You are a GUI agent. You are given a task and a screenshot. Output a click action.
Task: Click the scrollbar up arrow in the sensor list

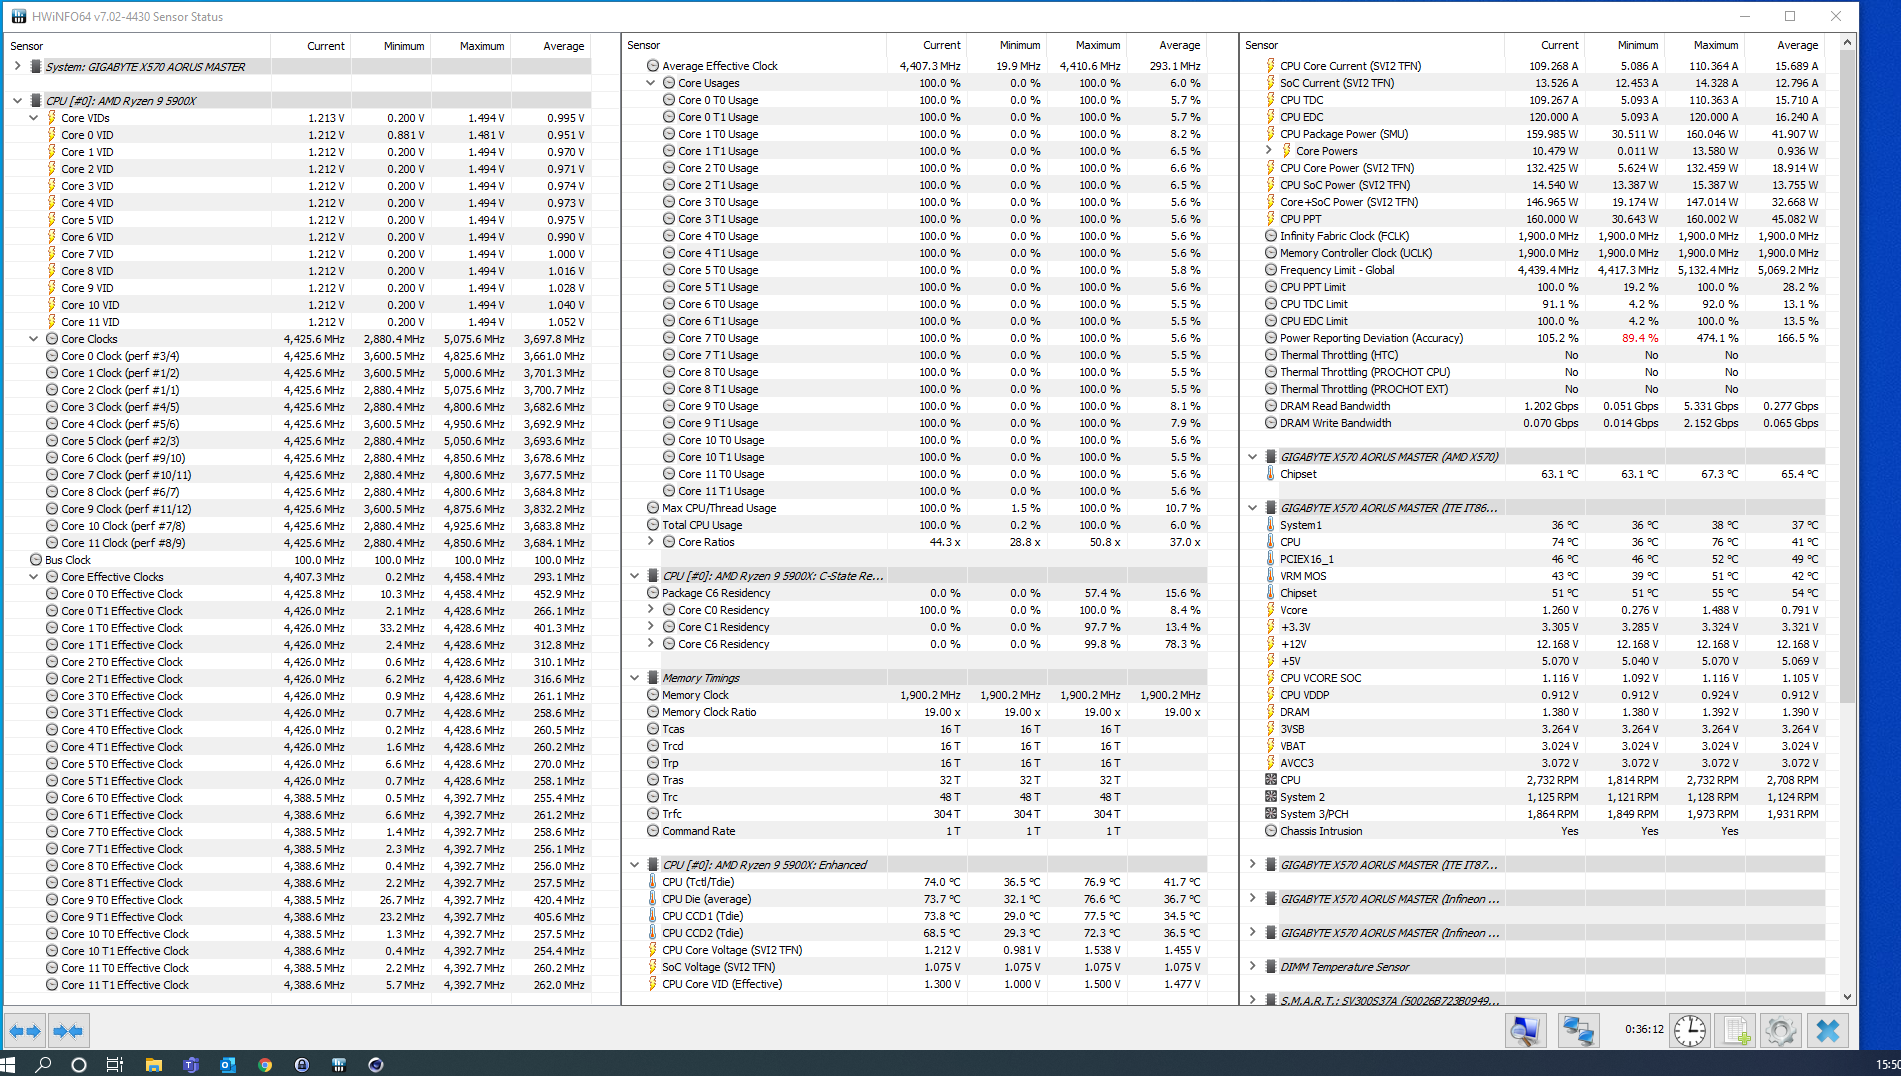[x=1847, y=42]
